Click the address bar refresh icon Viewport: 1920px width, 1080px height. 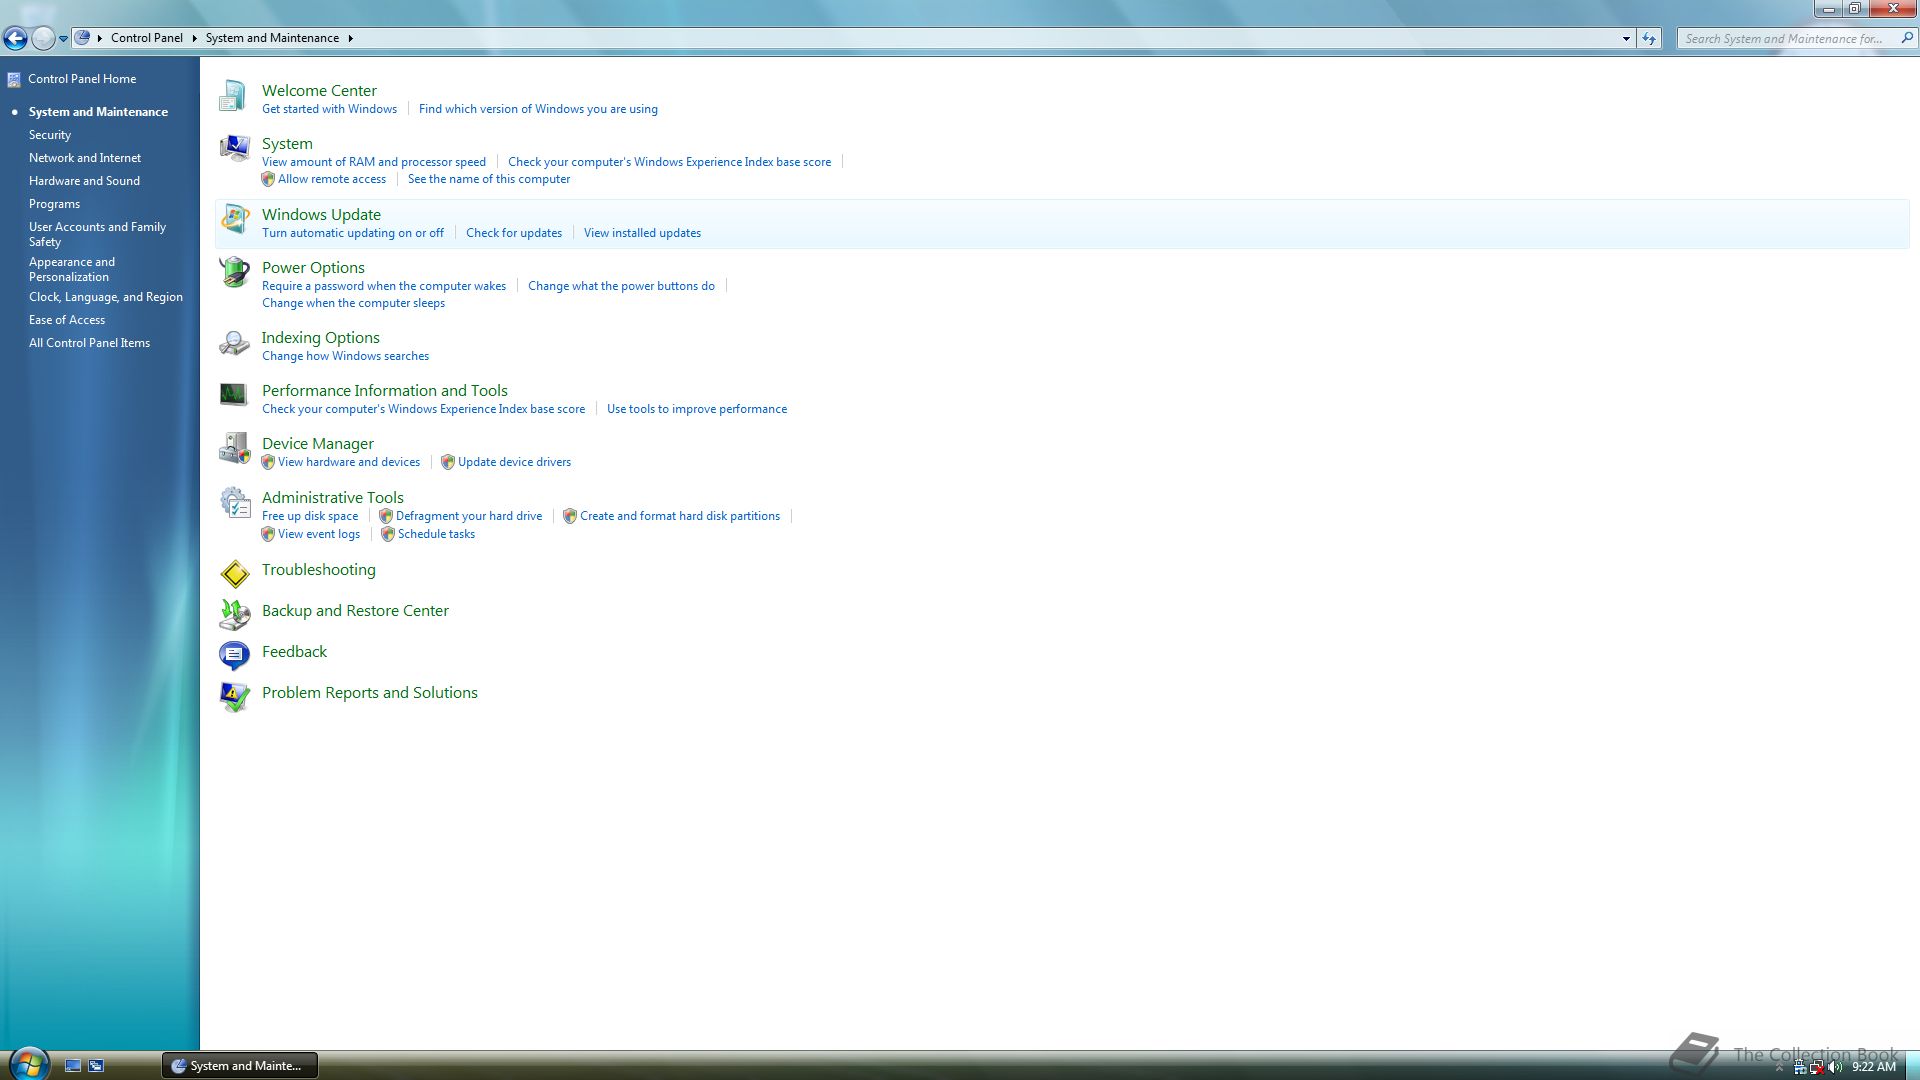[1649, 38]
